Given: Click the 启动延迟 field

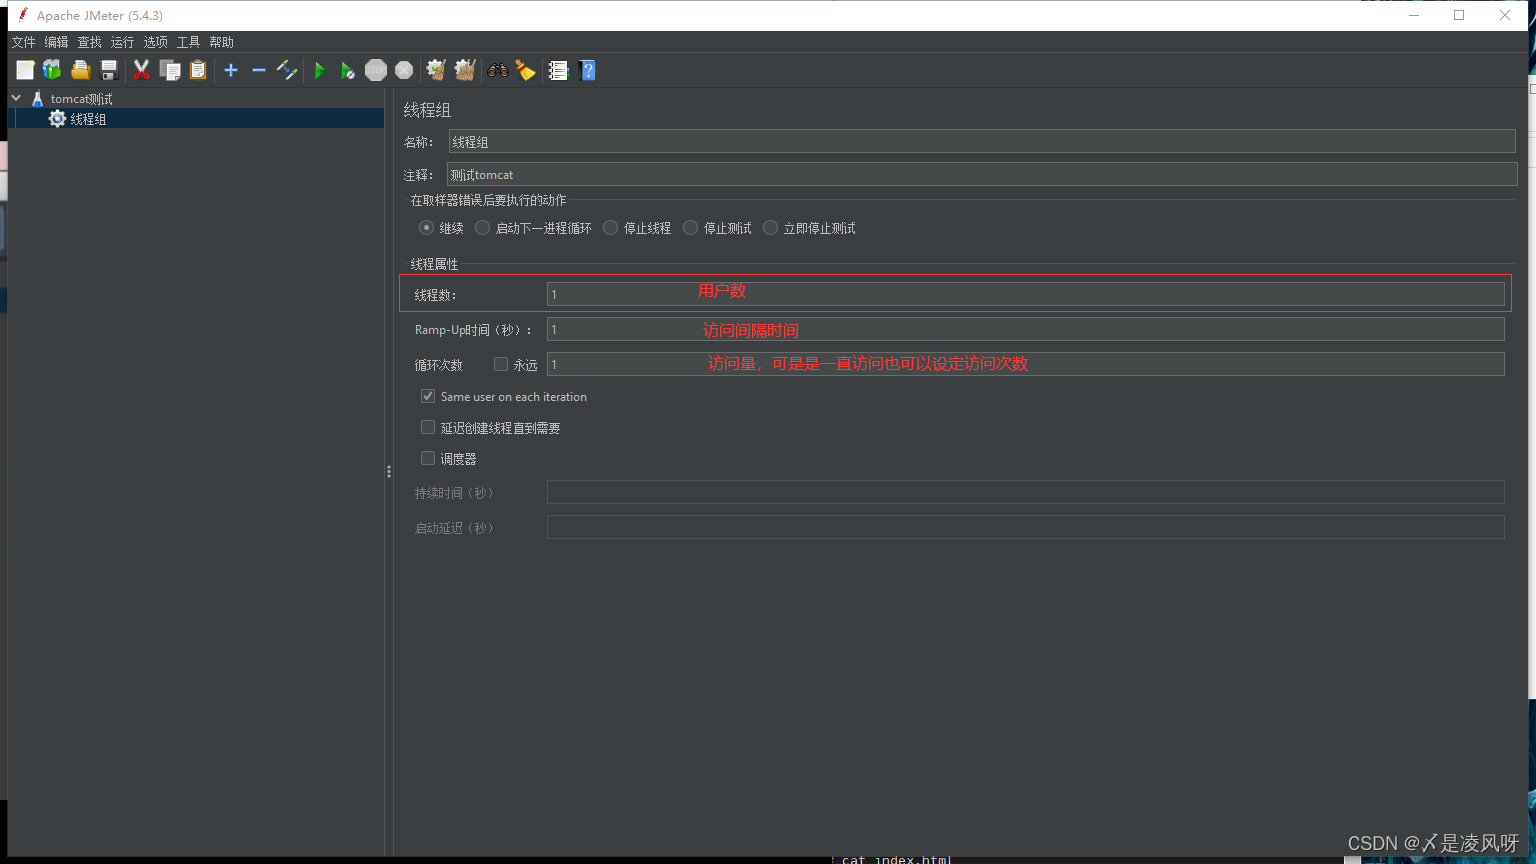Looking at the screenshot, I should click(x=1026, y=527).
